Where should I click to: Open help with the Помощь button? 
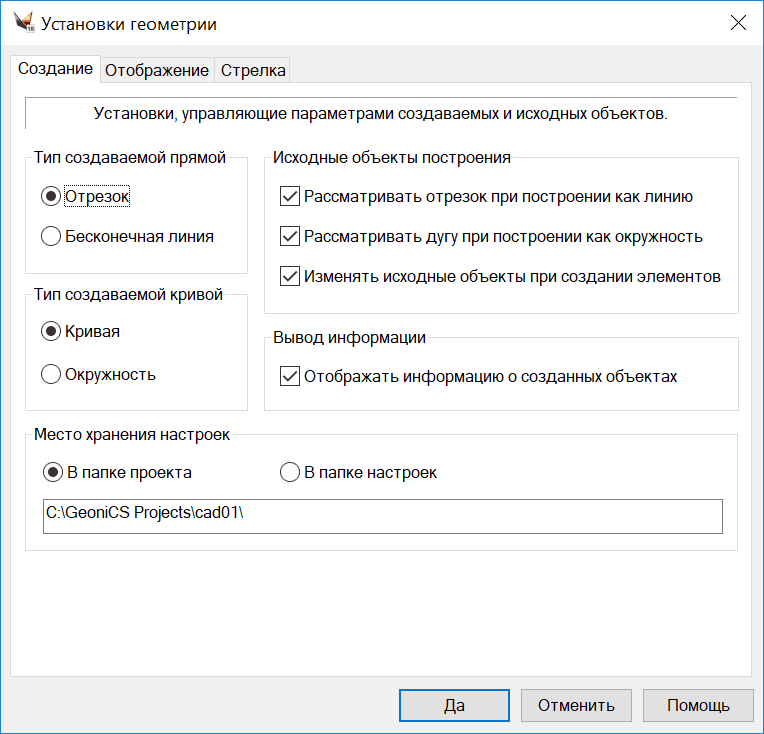[x=698, y=705]
